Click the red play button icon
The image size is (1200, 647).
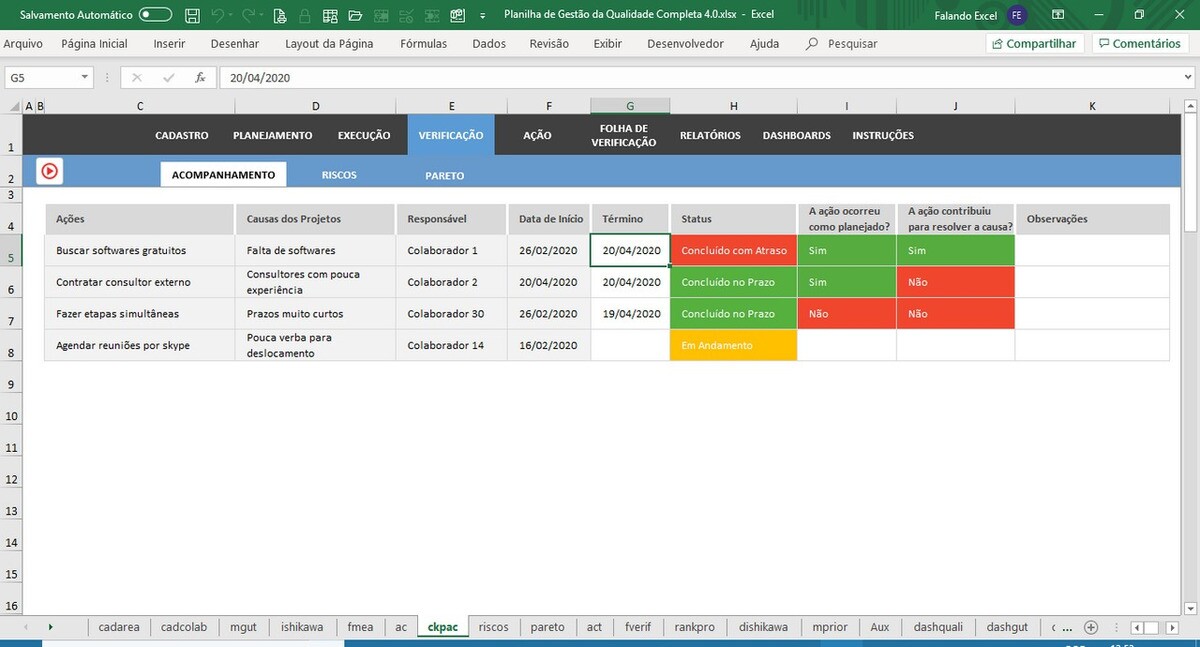(x=49, y=171)
